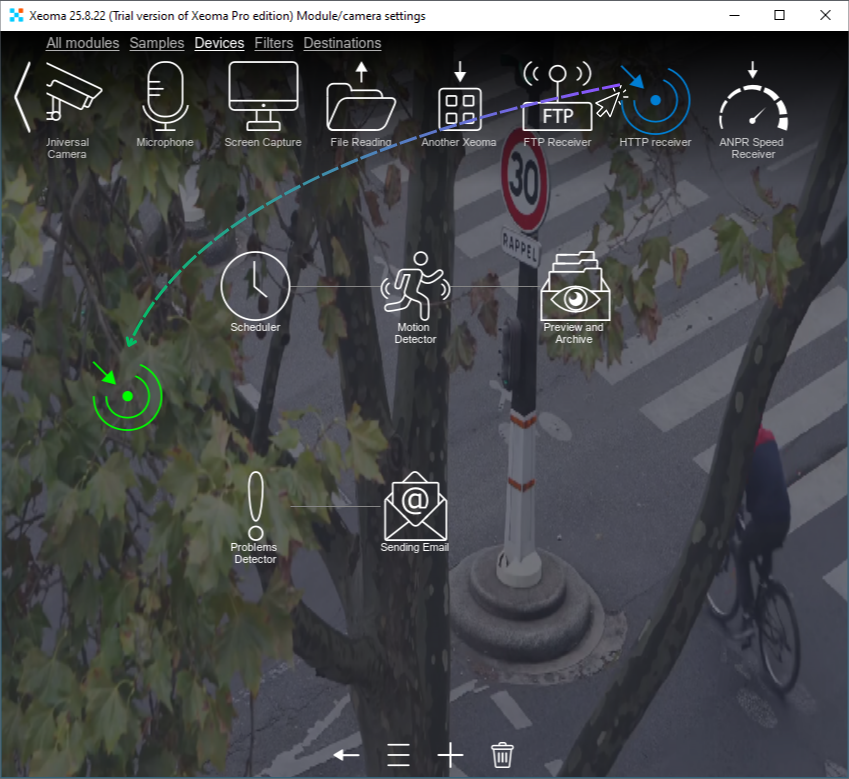Click the HTTP receiver module in the top row
849x779 pixels.
(654, 100)
